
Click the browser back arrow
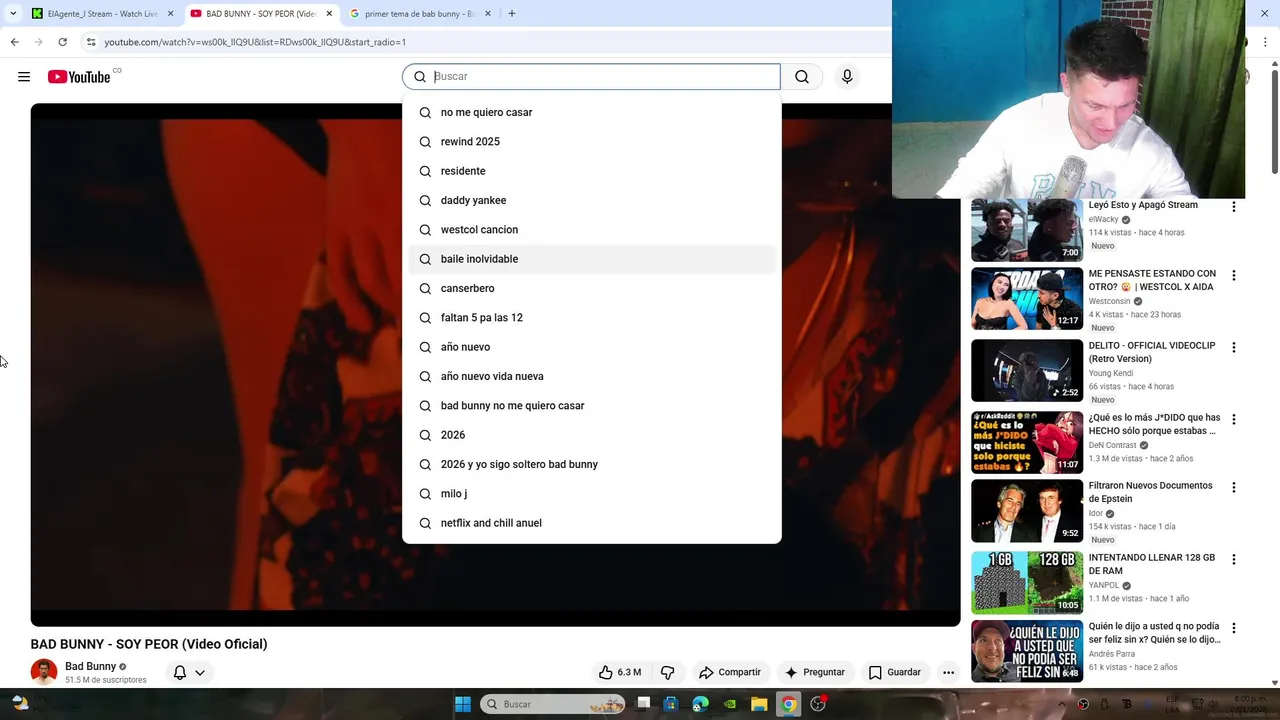point(14,42)
